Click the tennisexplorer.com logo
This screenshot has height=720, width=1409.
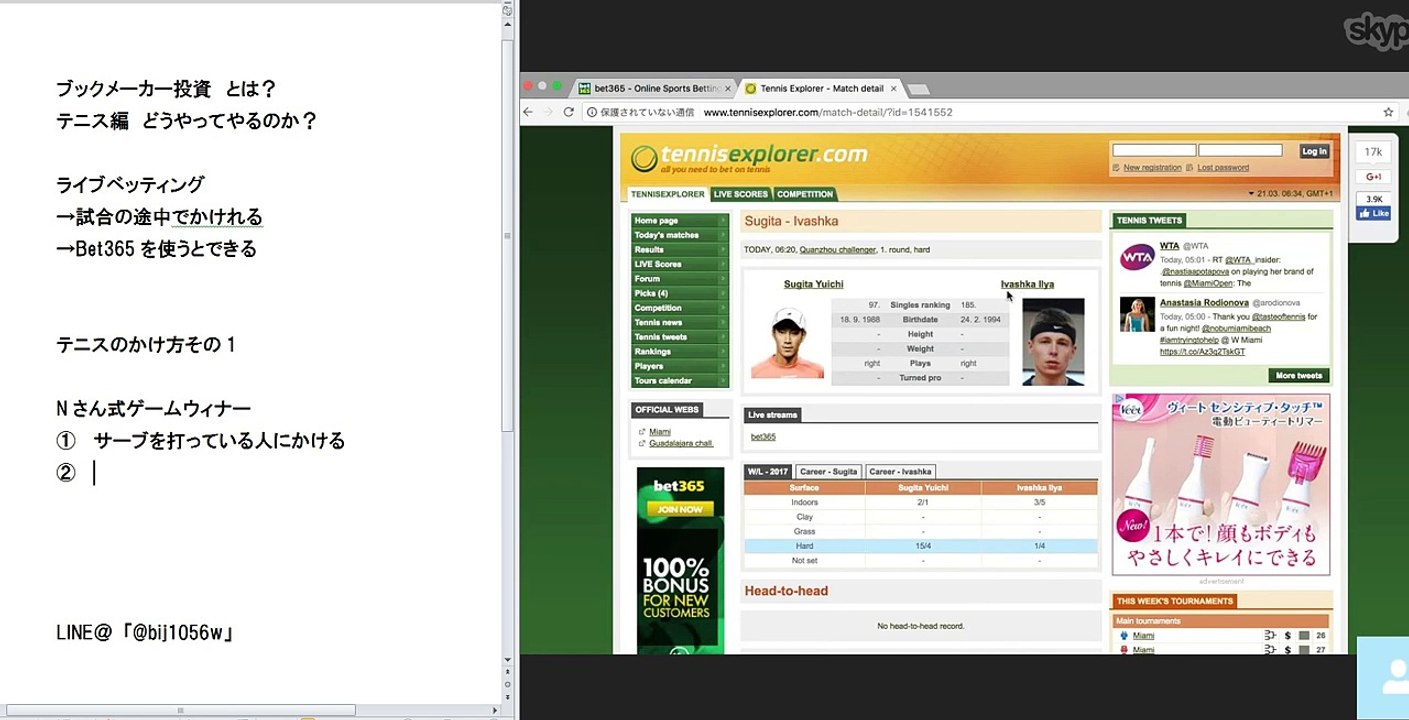[x=750, y=157]
